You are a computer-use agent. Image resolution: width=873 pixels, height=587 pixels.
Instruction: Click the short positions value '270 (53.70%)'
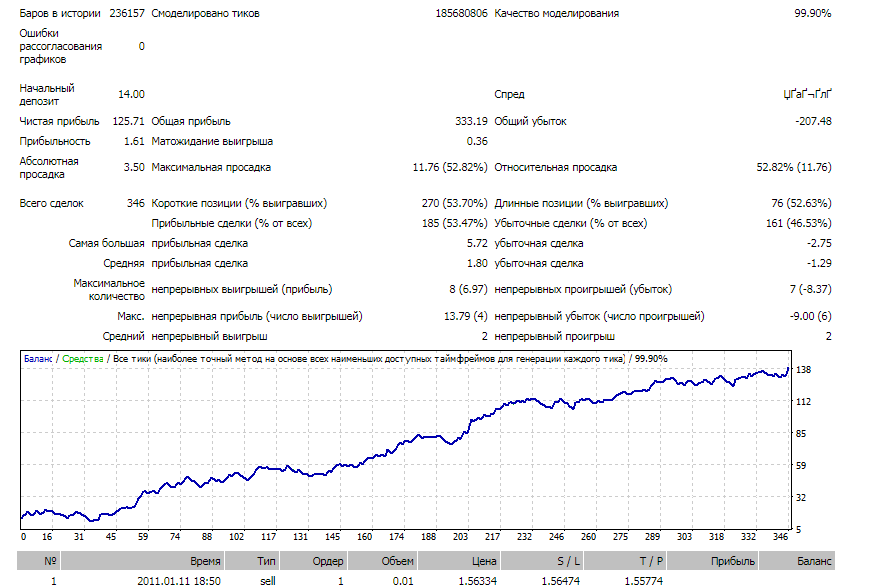pyautogui.click(x=454, y=203)
